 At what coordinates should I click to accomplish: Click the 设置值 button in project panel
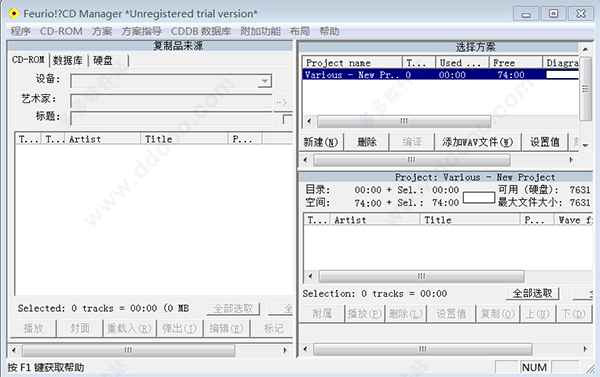tap(545, 142)
